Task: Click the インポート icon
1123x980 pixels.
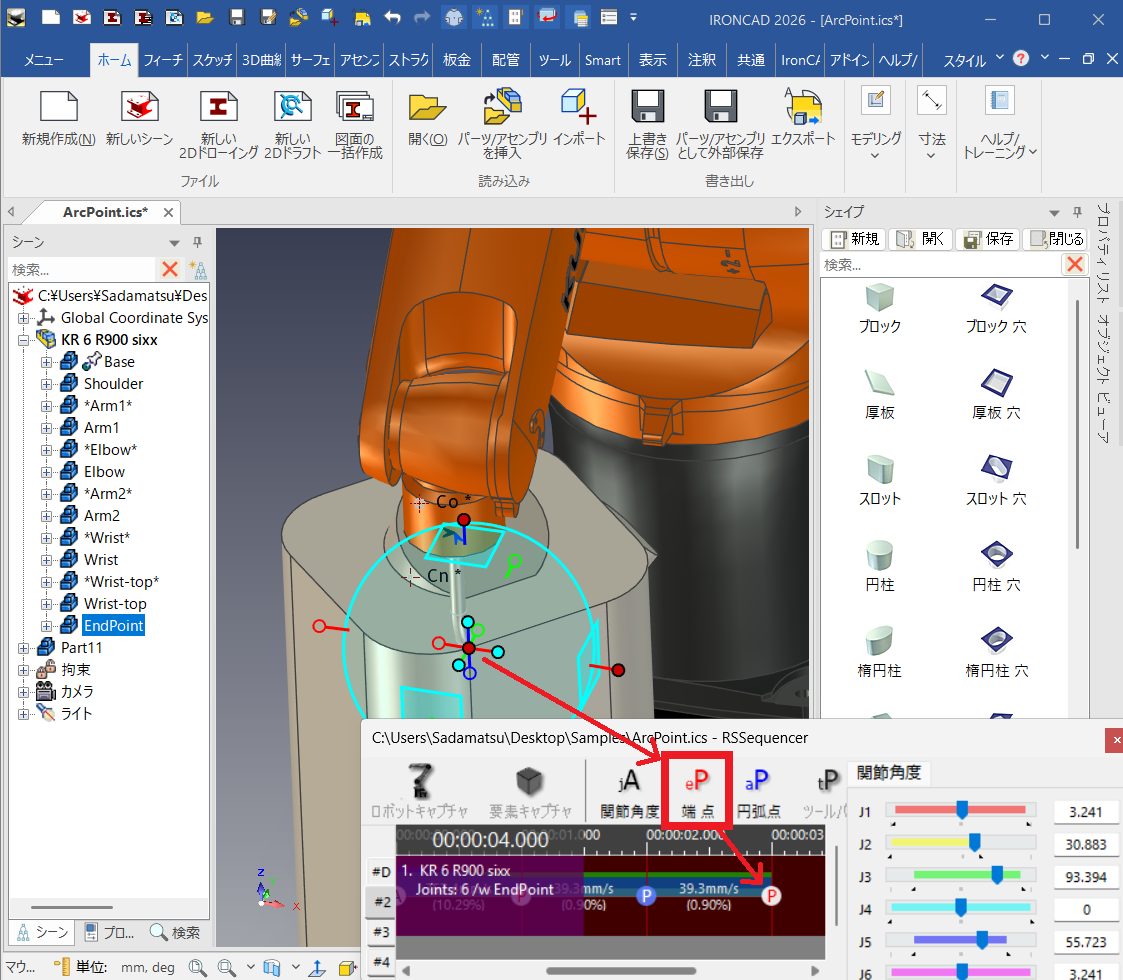Action: (x=579, y=106)
